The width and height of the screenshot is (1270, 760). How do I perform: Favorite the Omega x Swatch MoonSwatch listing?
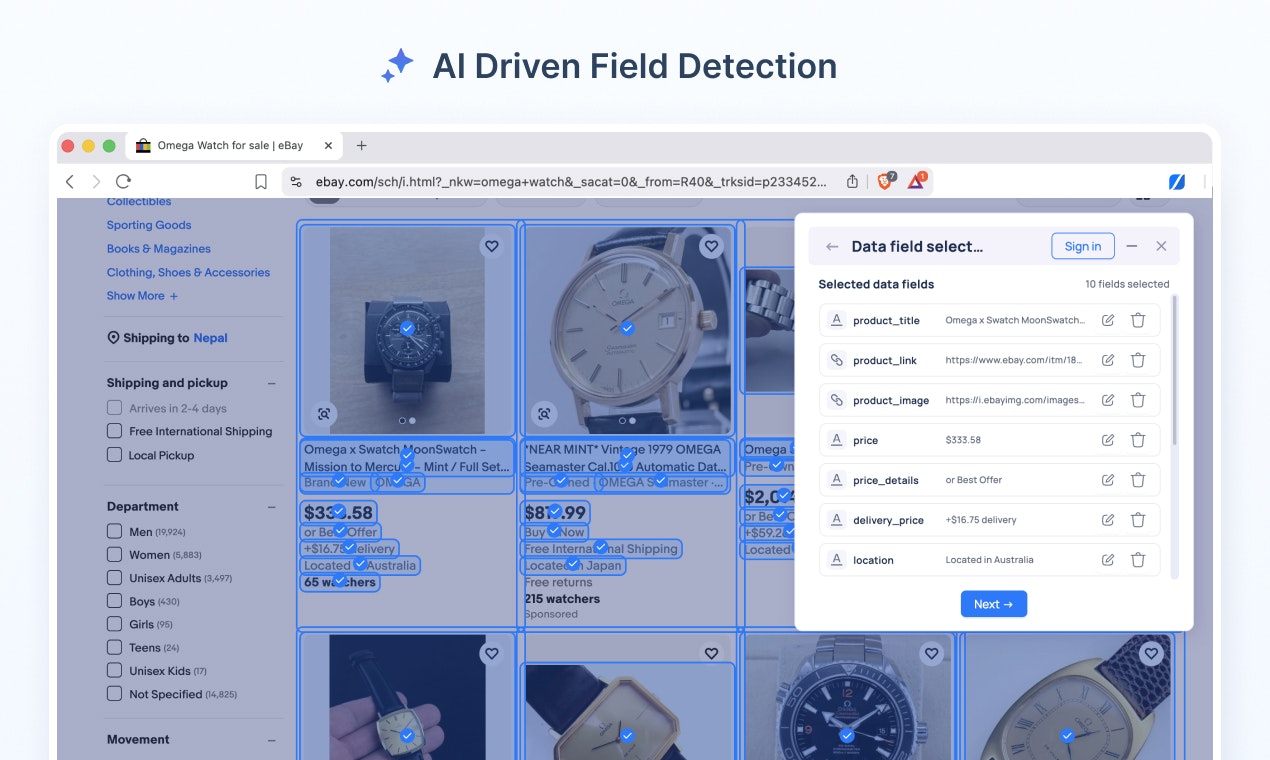491,246
